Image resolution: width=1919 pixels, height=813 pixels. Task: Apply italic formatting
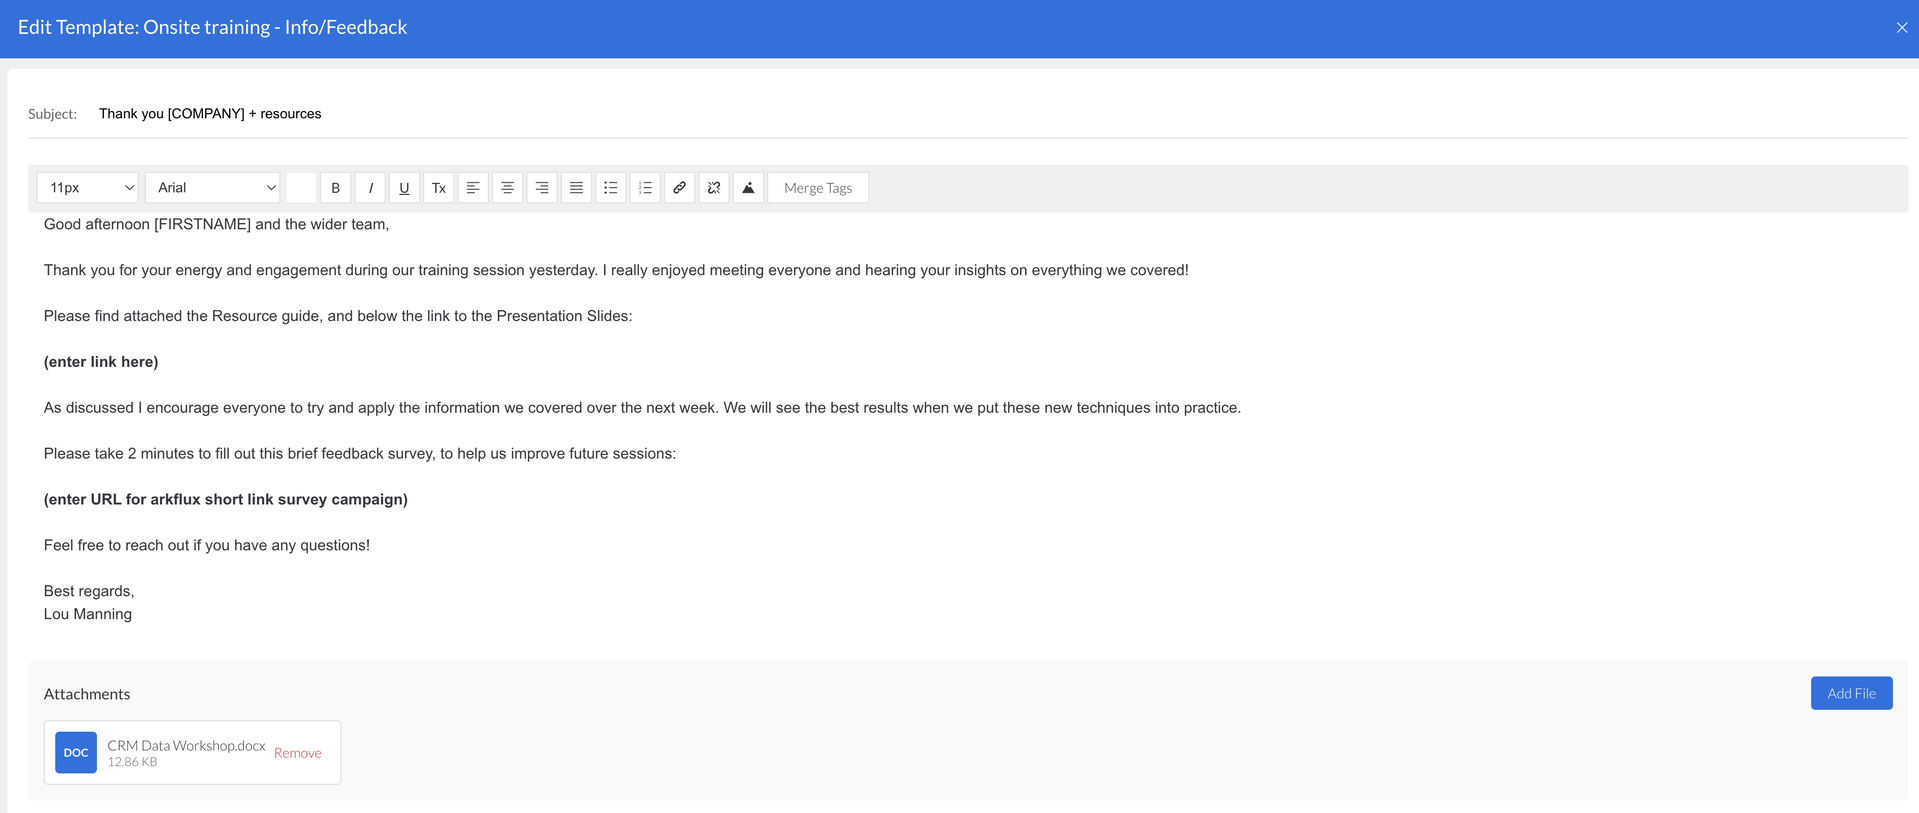coord(370,188)
